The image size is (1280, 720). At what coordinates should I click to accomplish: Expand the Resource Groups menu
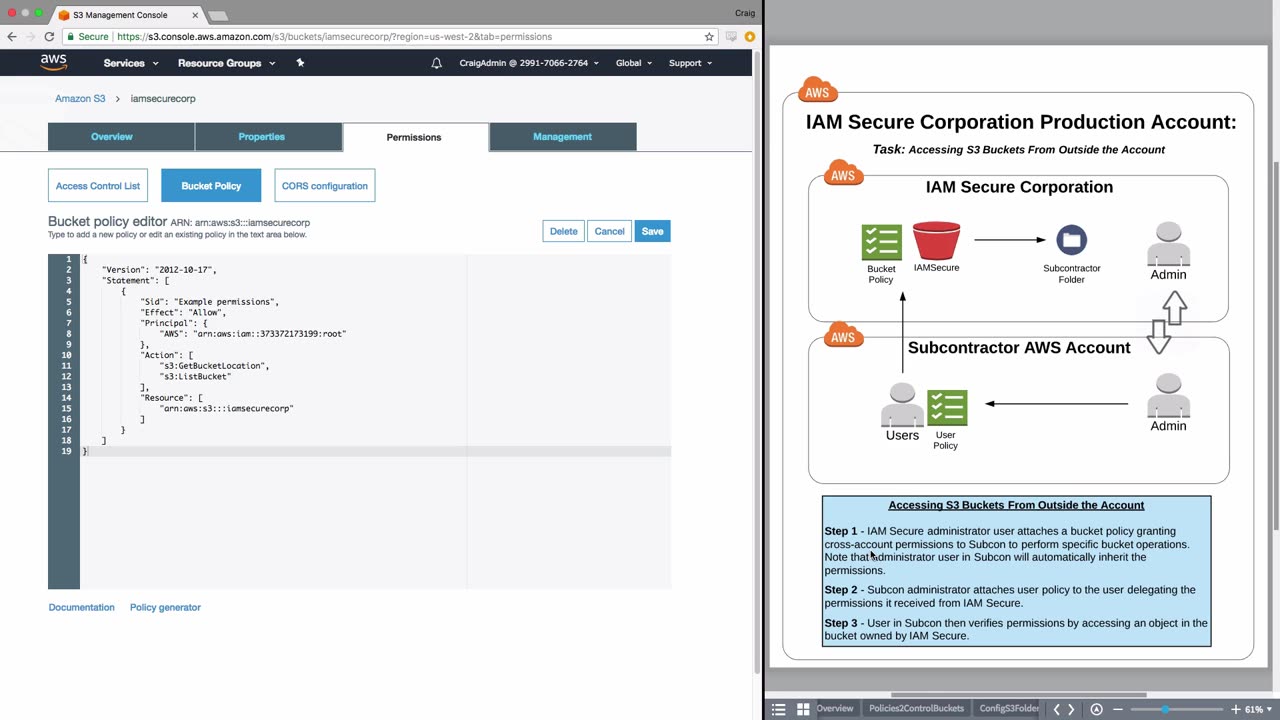[226, 63]
